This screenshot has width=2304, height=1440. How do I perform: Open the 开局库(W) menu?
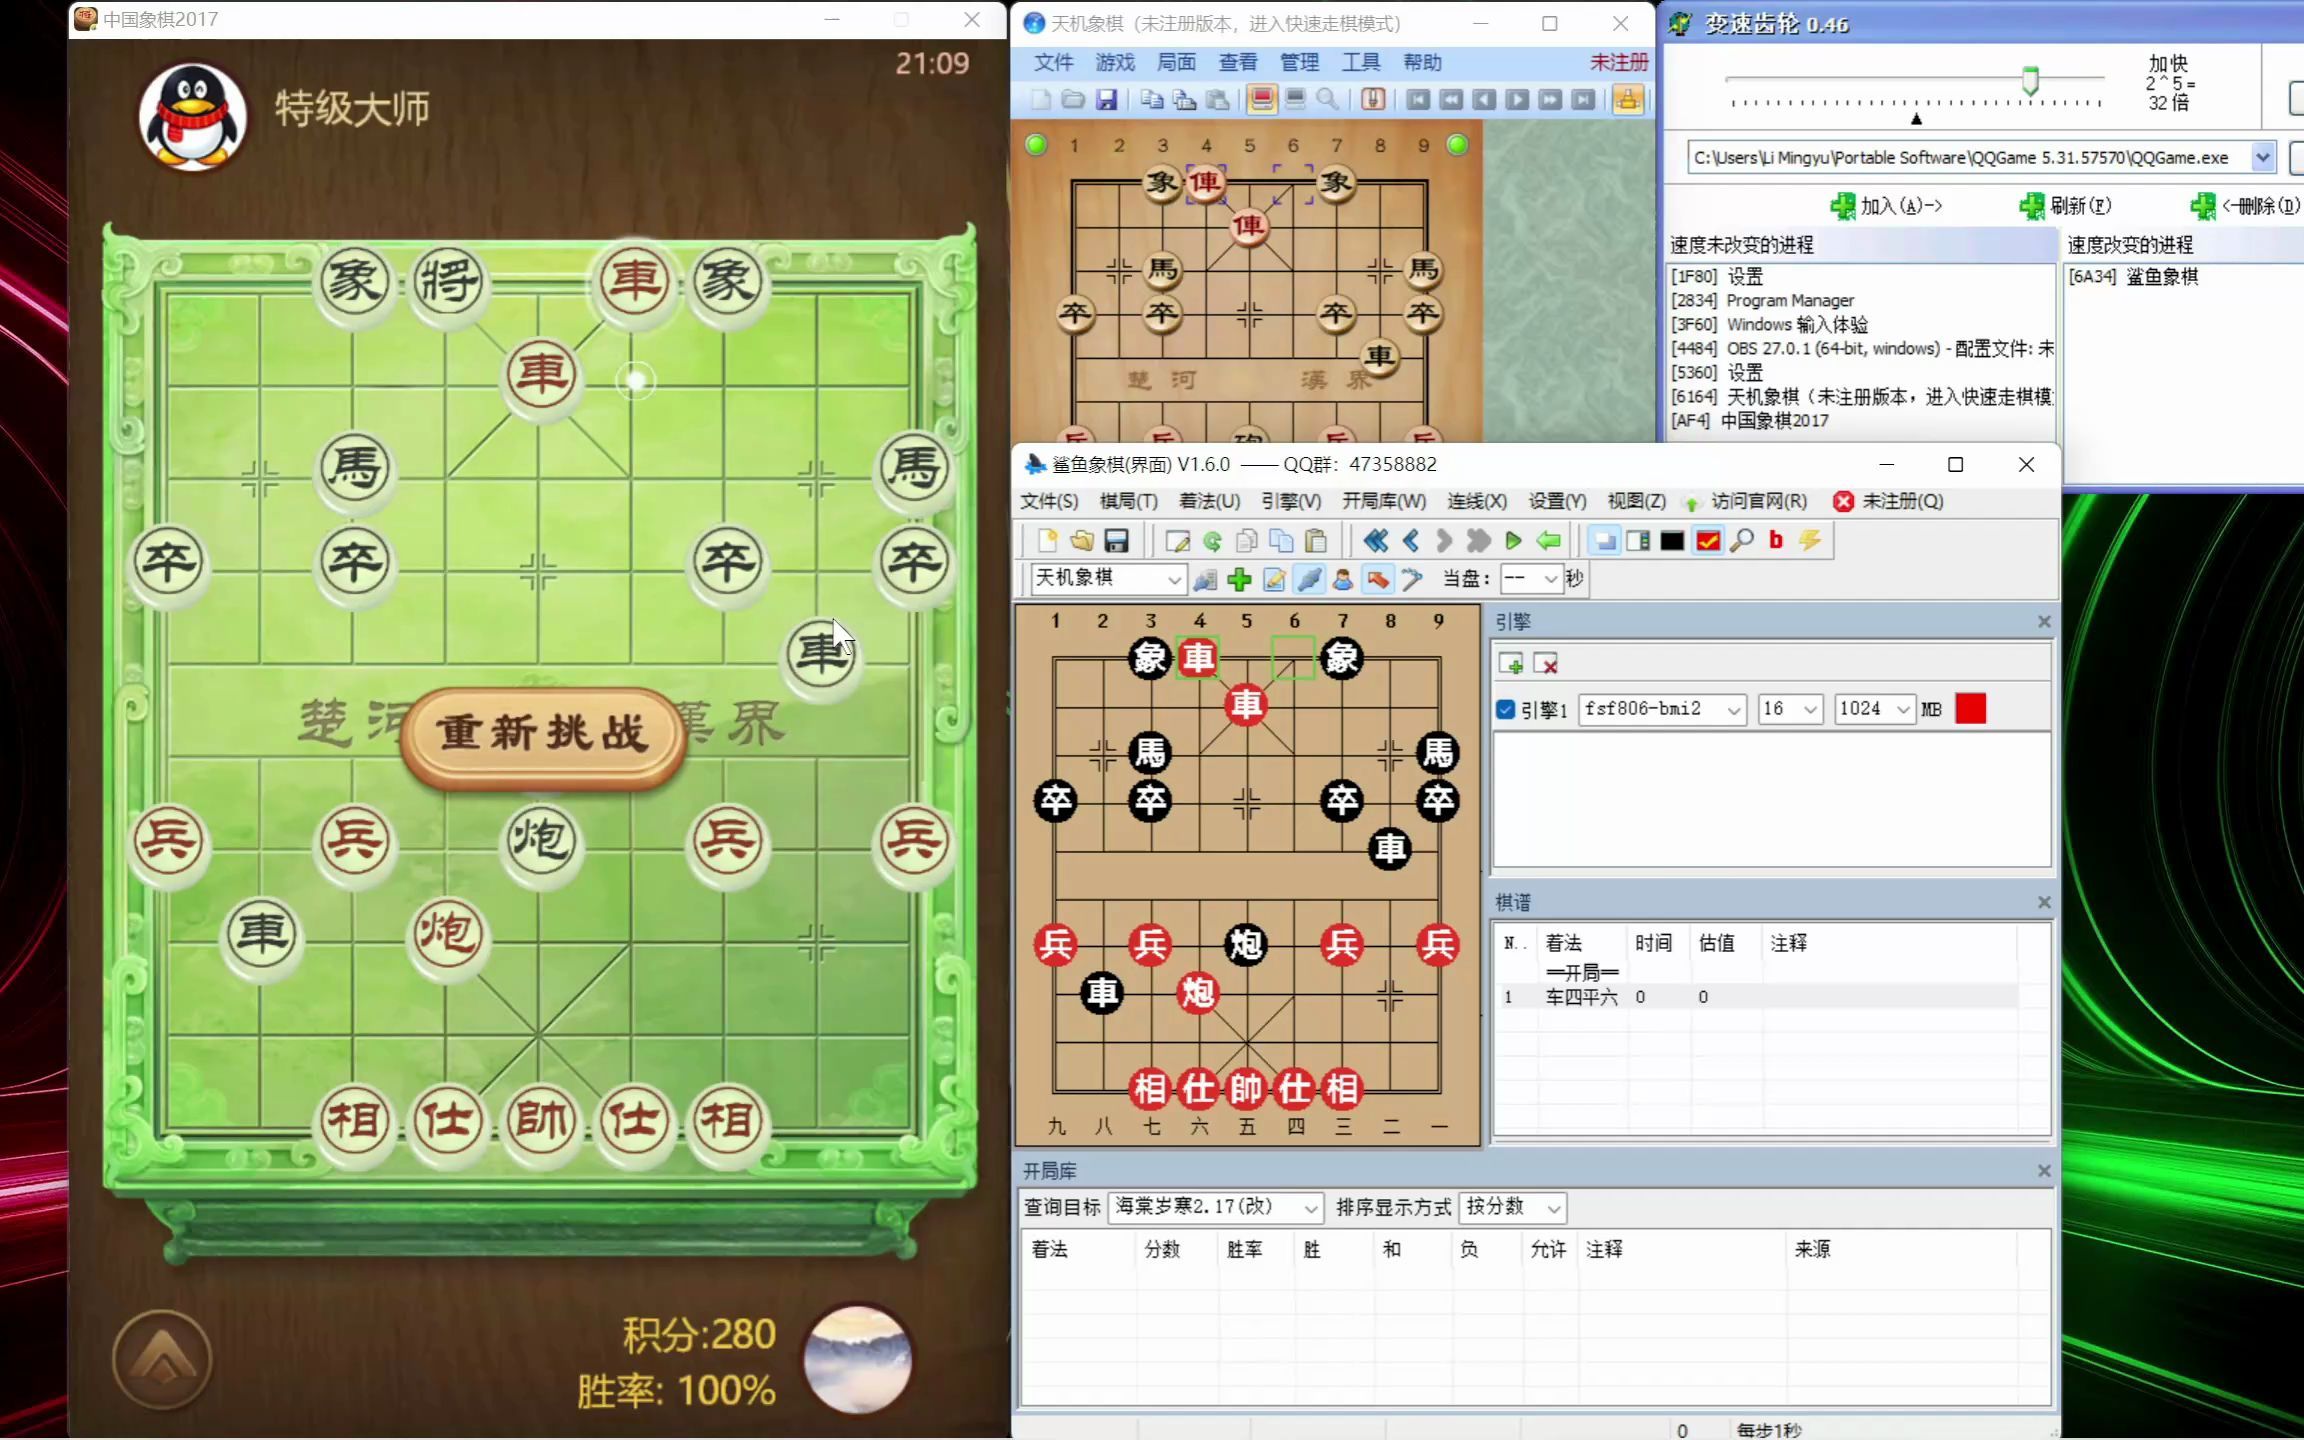1384,501
